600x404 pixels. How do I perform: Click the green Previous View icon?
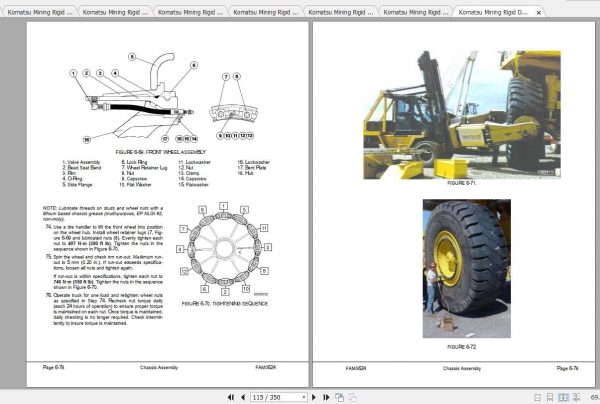(x=339, y=397)
